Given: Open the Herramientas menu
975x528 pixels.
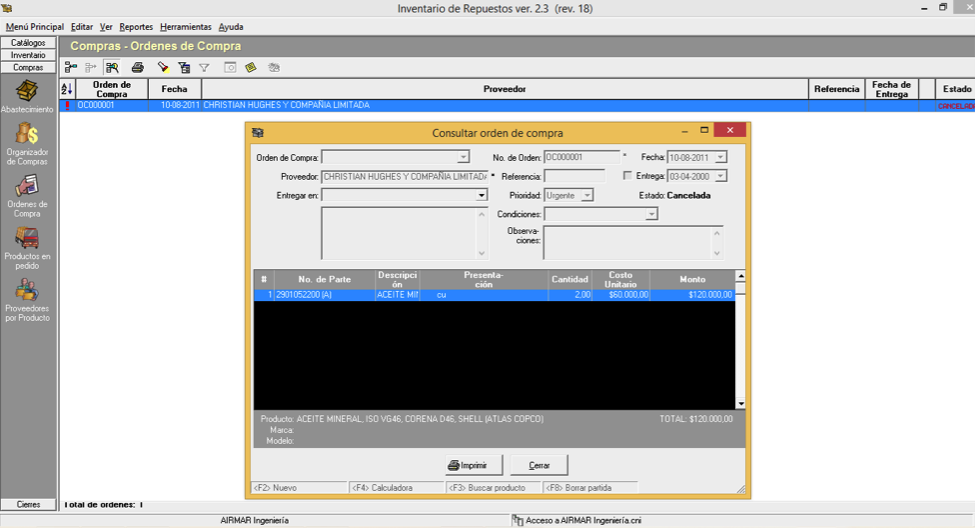Looking at the screenshot, I should click(185, 27).
